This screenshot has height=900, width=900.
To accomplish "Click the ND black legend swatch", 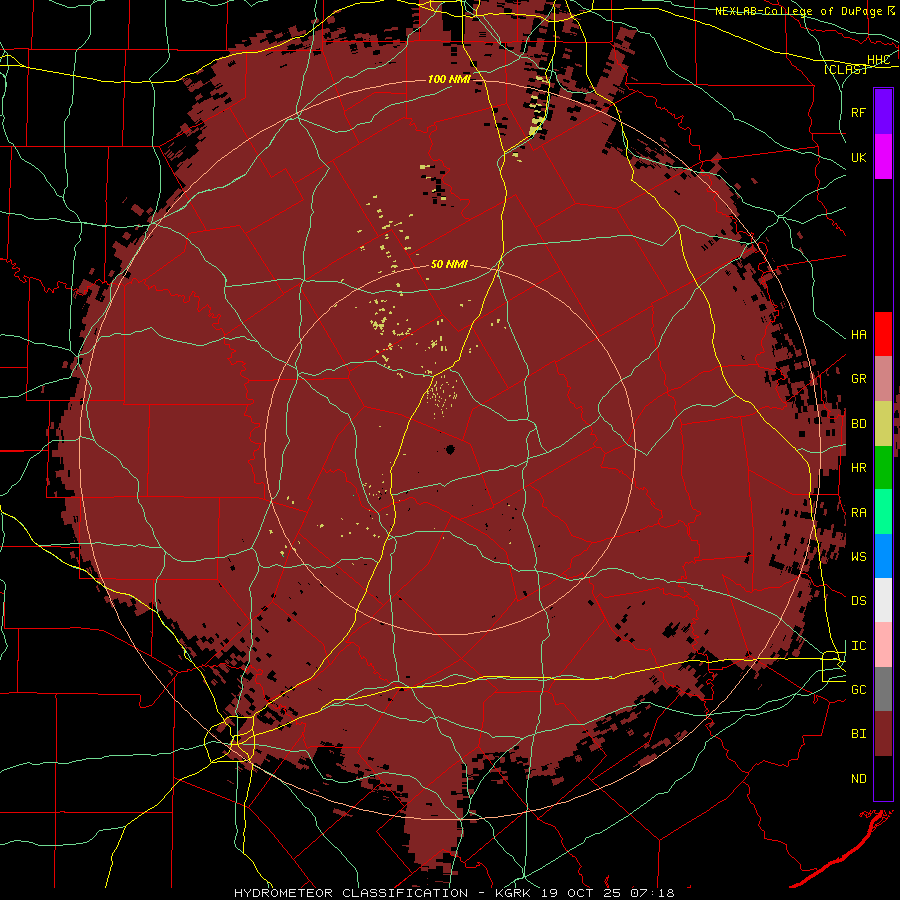I will coord(883,778).
